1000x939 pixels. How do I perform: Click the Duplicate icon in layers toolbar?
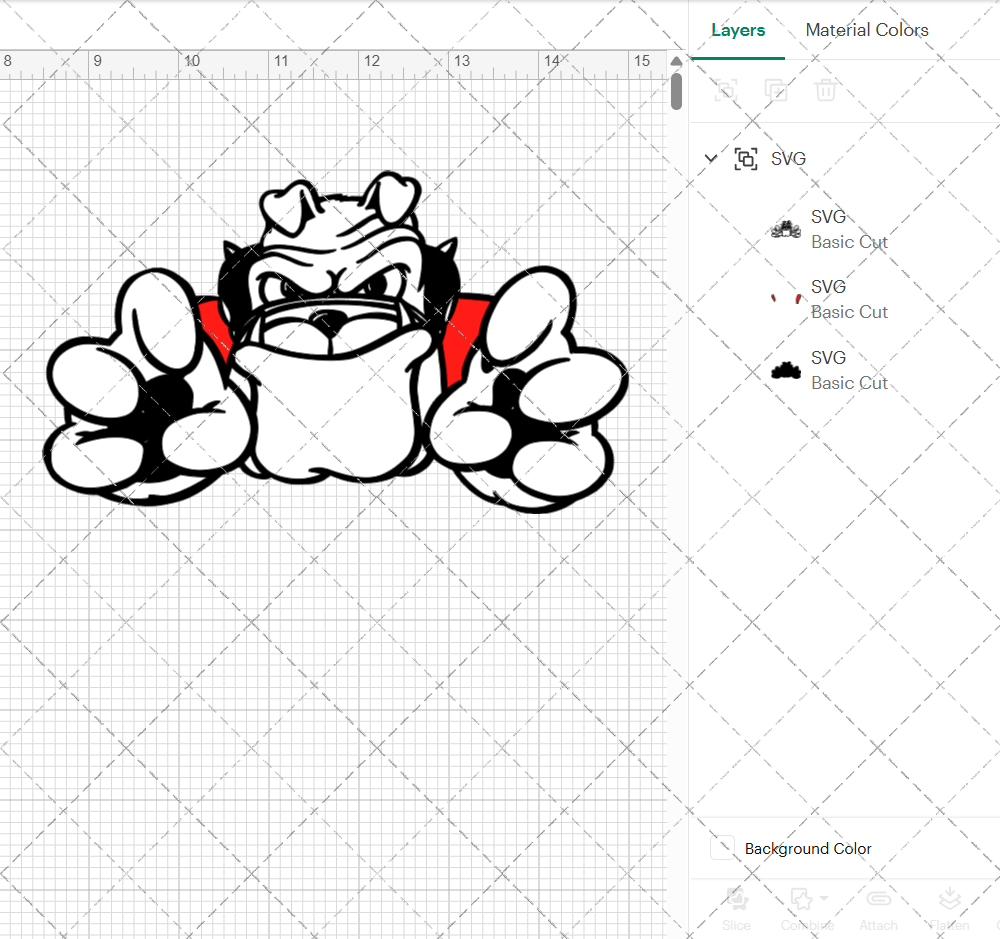(x=776, y=90)
